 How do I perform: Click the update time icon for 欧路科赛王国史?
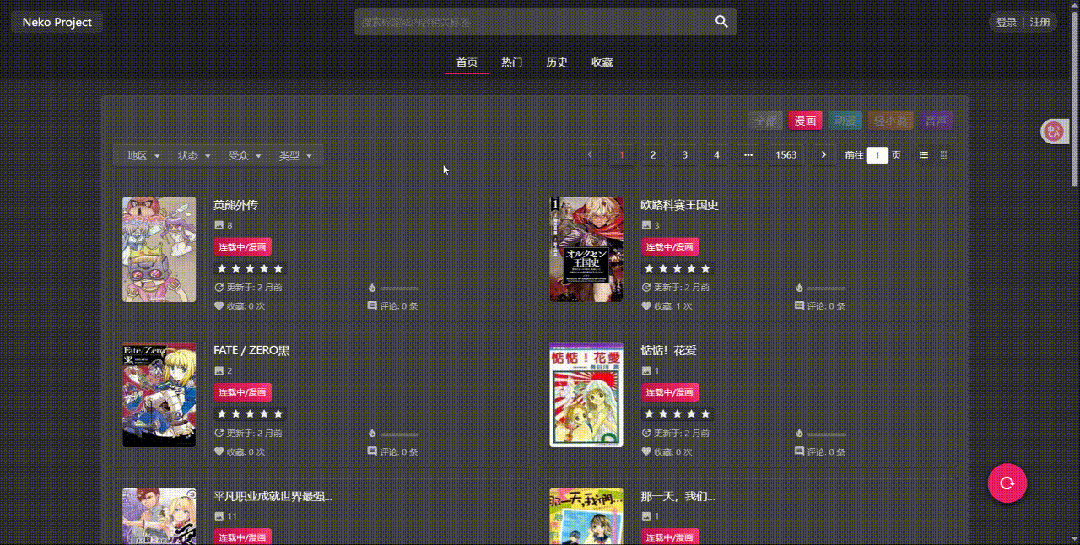click(646, 287)
